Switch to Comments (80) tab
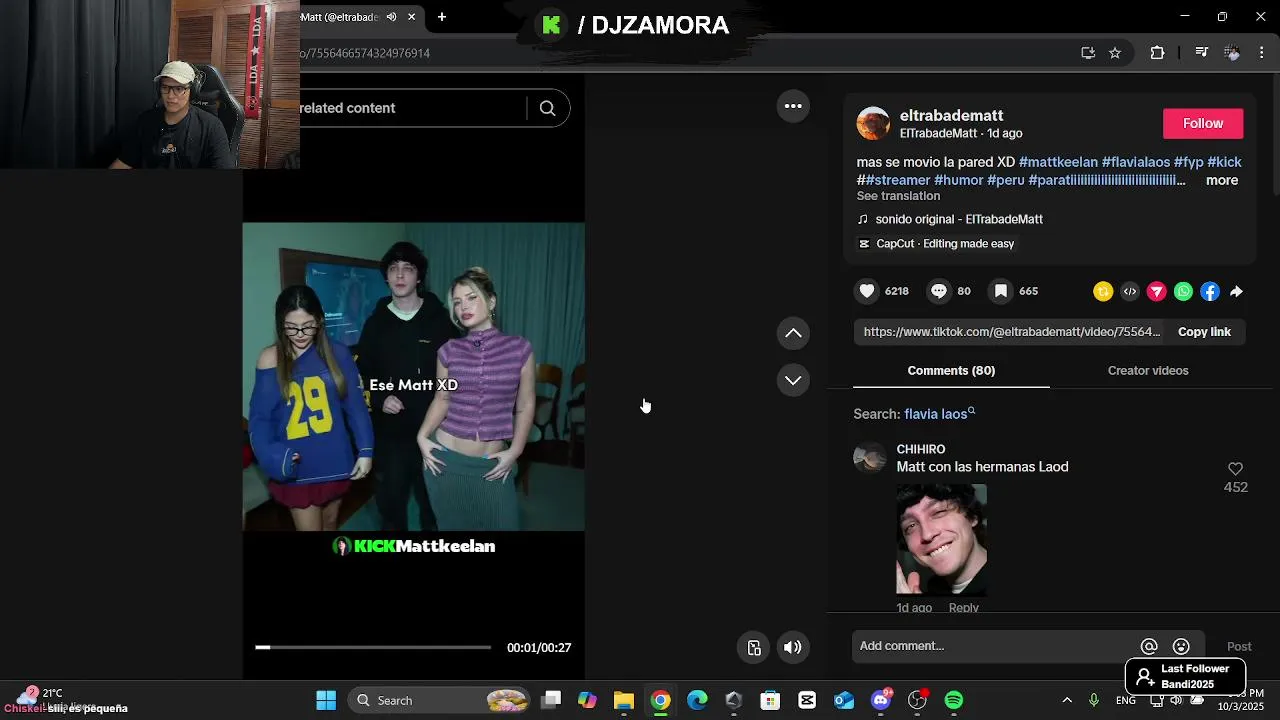The height and width of the screenshot is (720, 1280). (x=951, y=371)
